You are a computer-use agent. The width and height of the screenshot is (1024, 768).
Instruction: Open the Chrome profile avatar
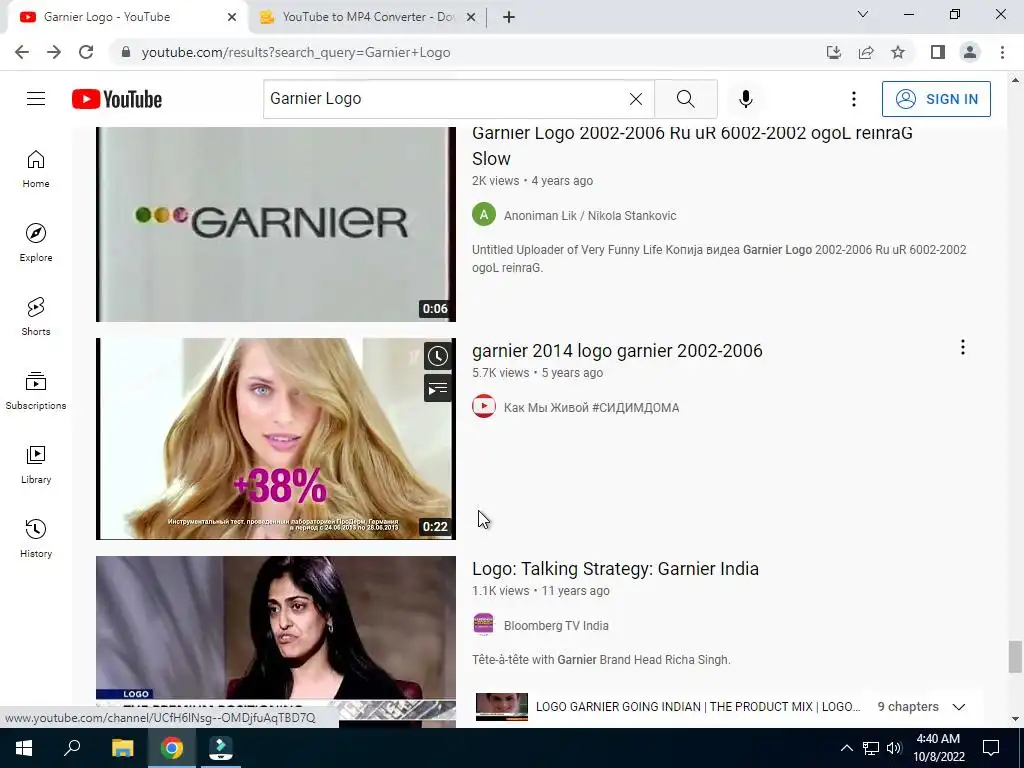click(x=970, y=52)
